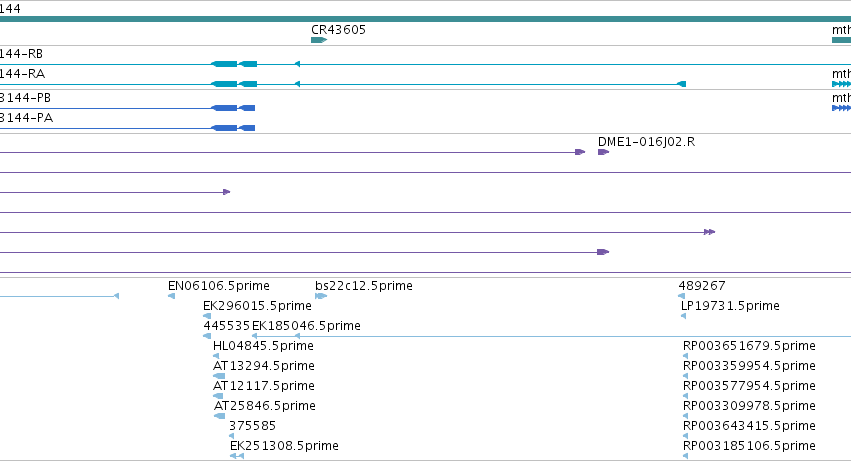Select the 3144-PB protein coding block

click(x=233, y=108)
